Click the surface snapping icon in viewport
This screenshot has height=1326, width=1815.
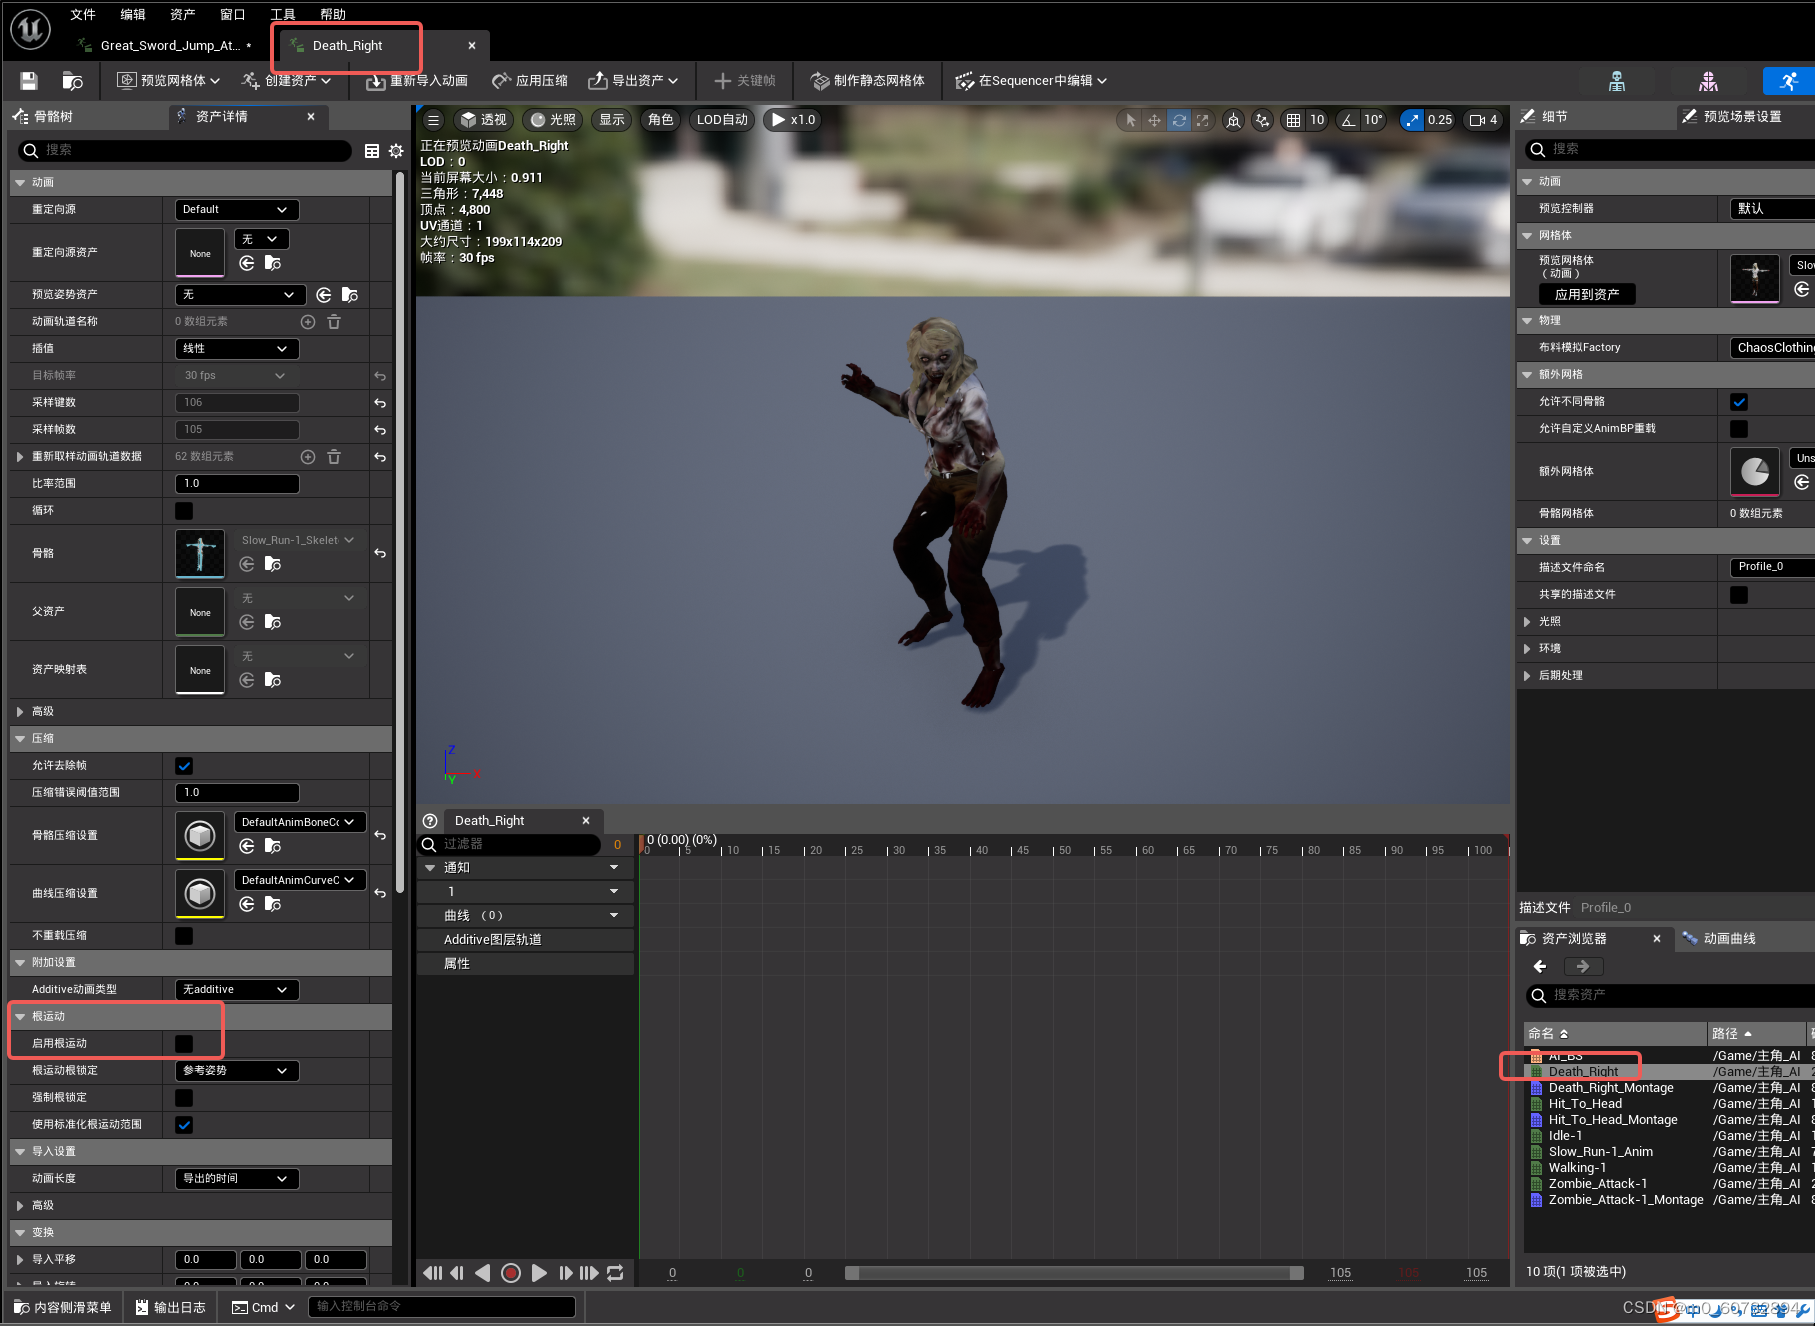(x=1263, y=120)
